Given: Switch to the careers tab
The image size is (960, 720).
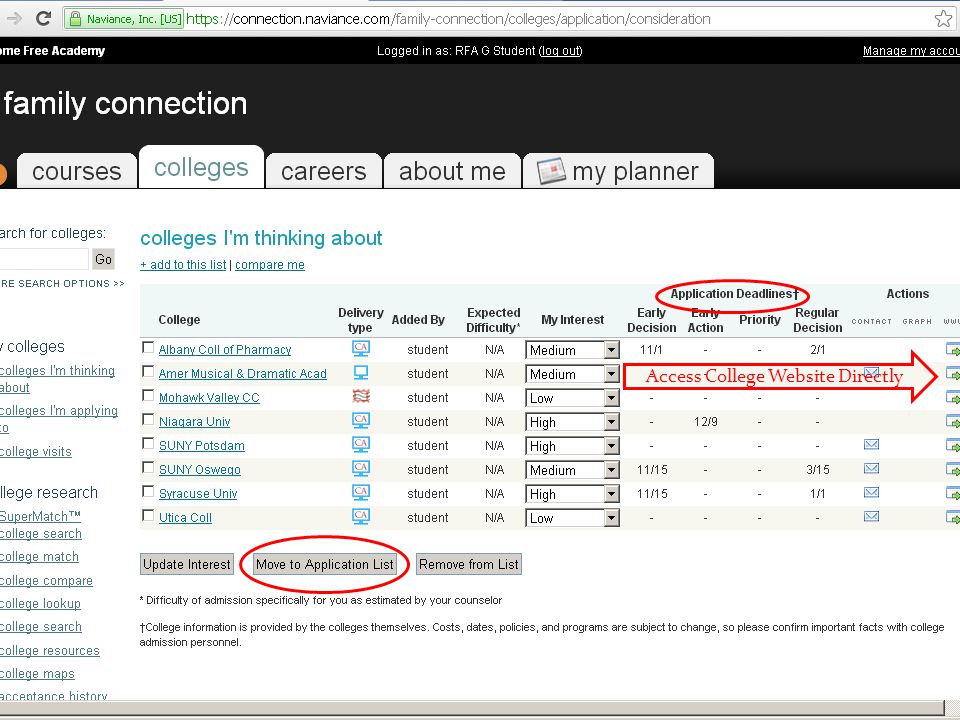Looking at the screenshot, I should tap(324, 171).
